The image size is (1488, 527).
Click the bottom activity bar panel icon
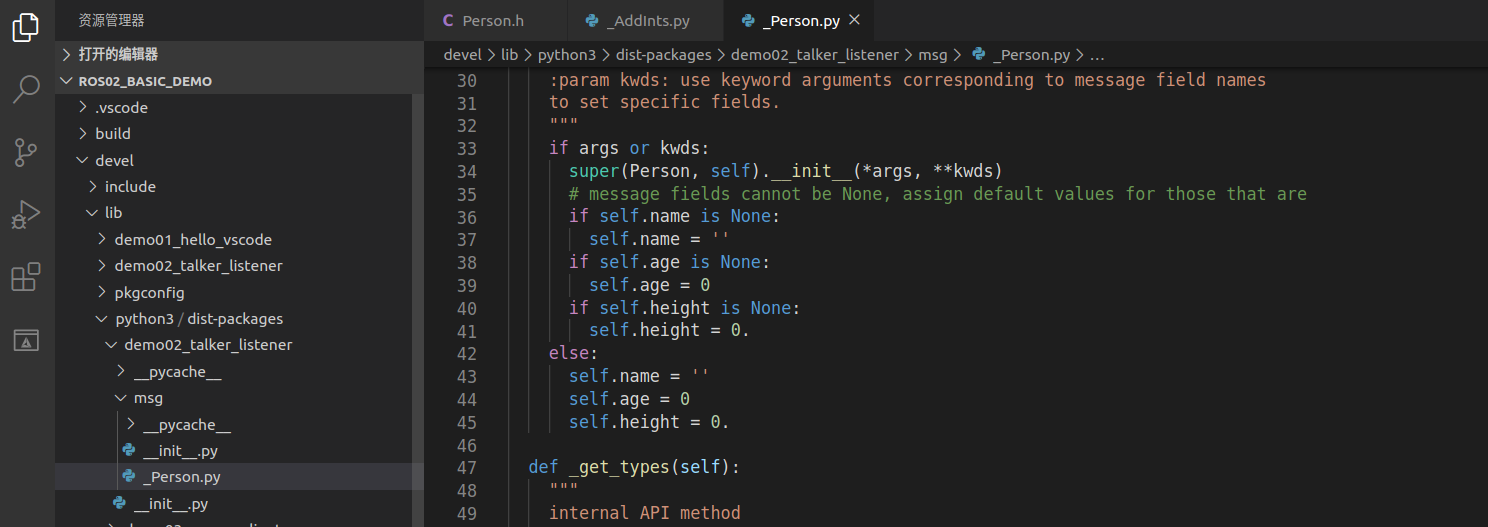(x=26, y=341)
